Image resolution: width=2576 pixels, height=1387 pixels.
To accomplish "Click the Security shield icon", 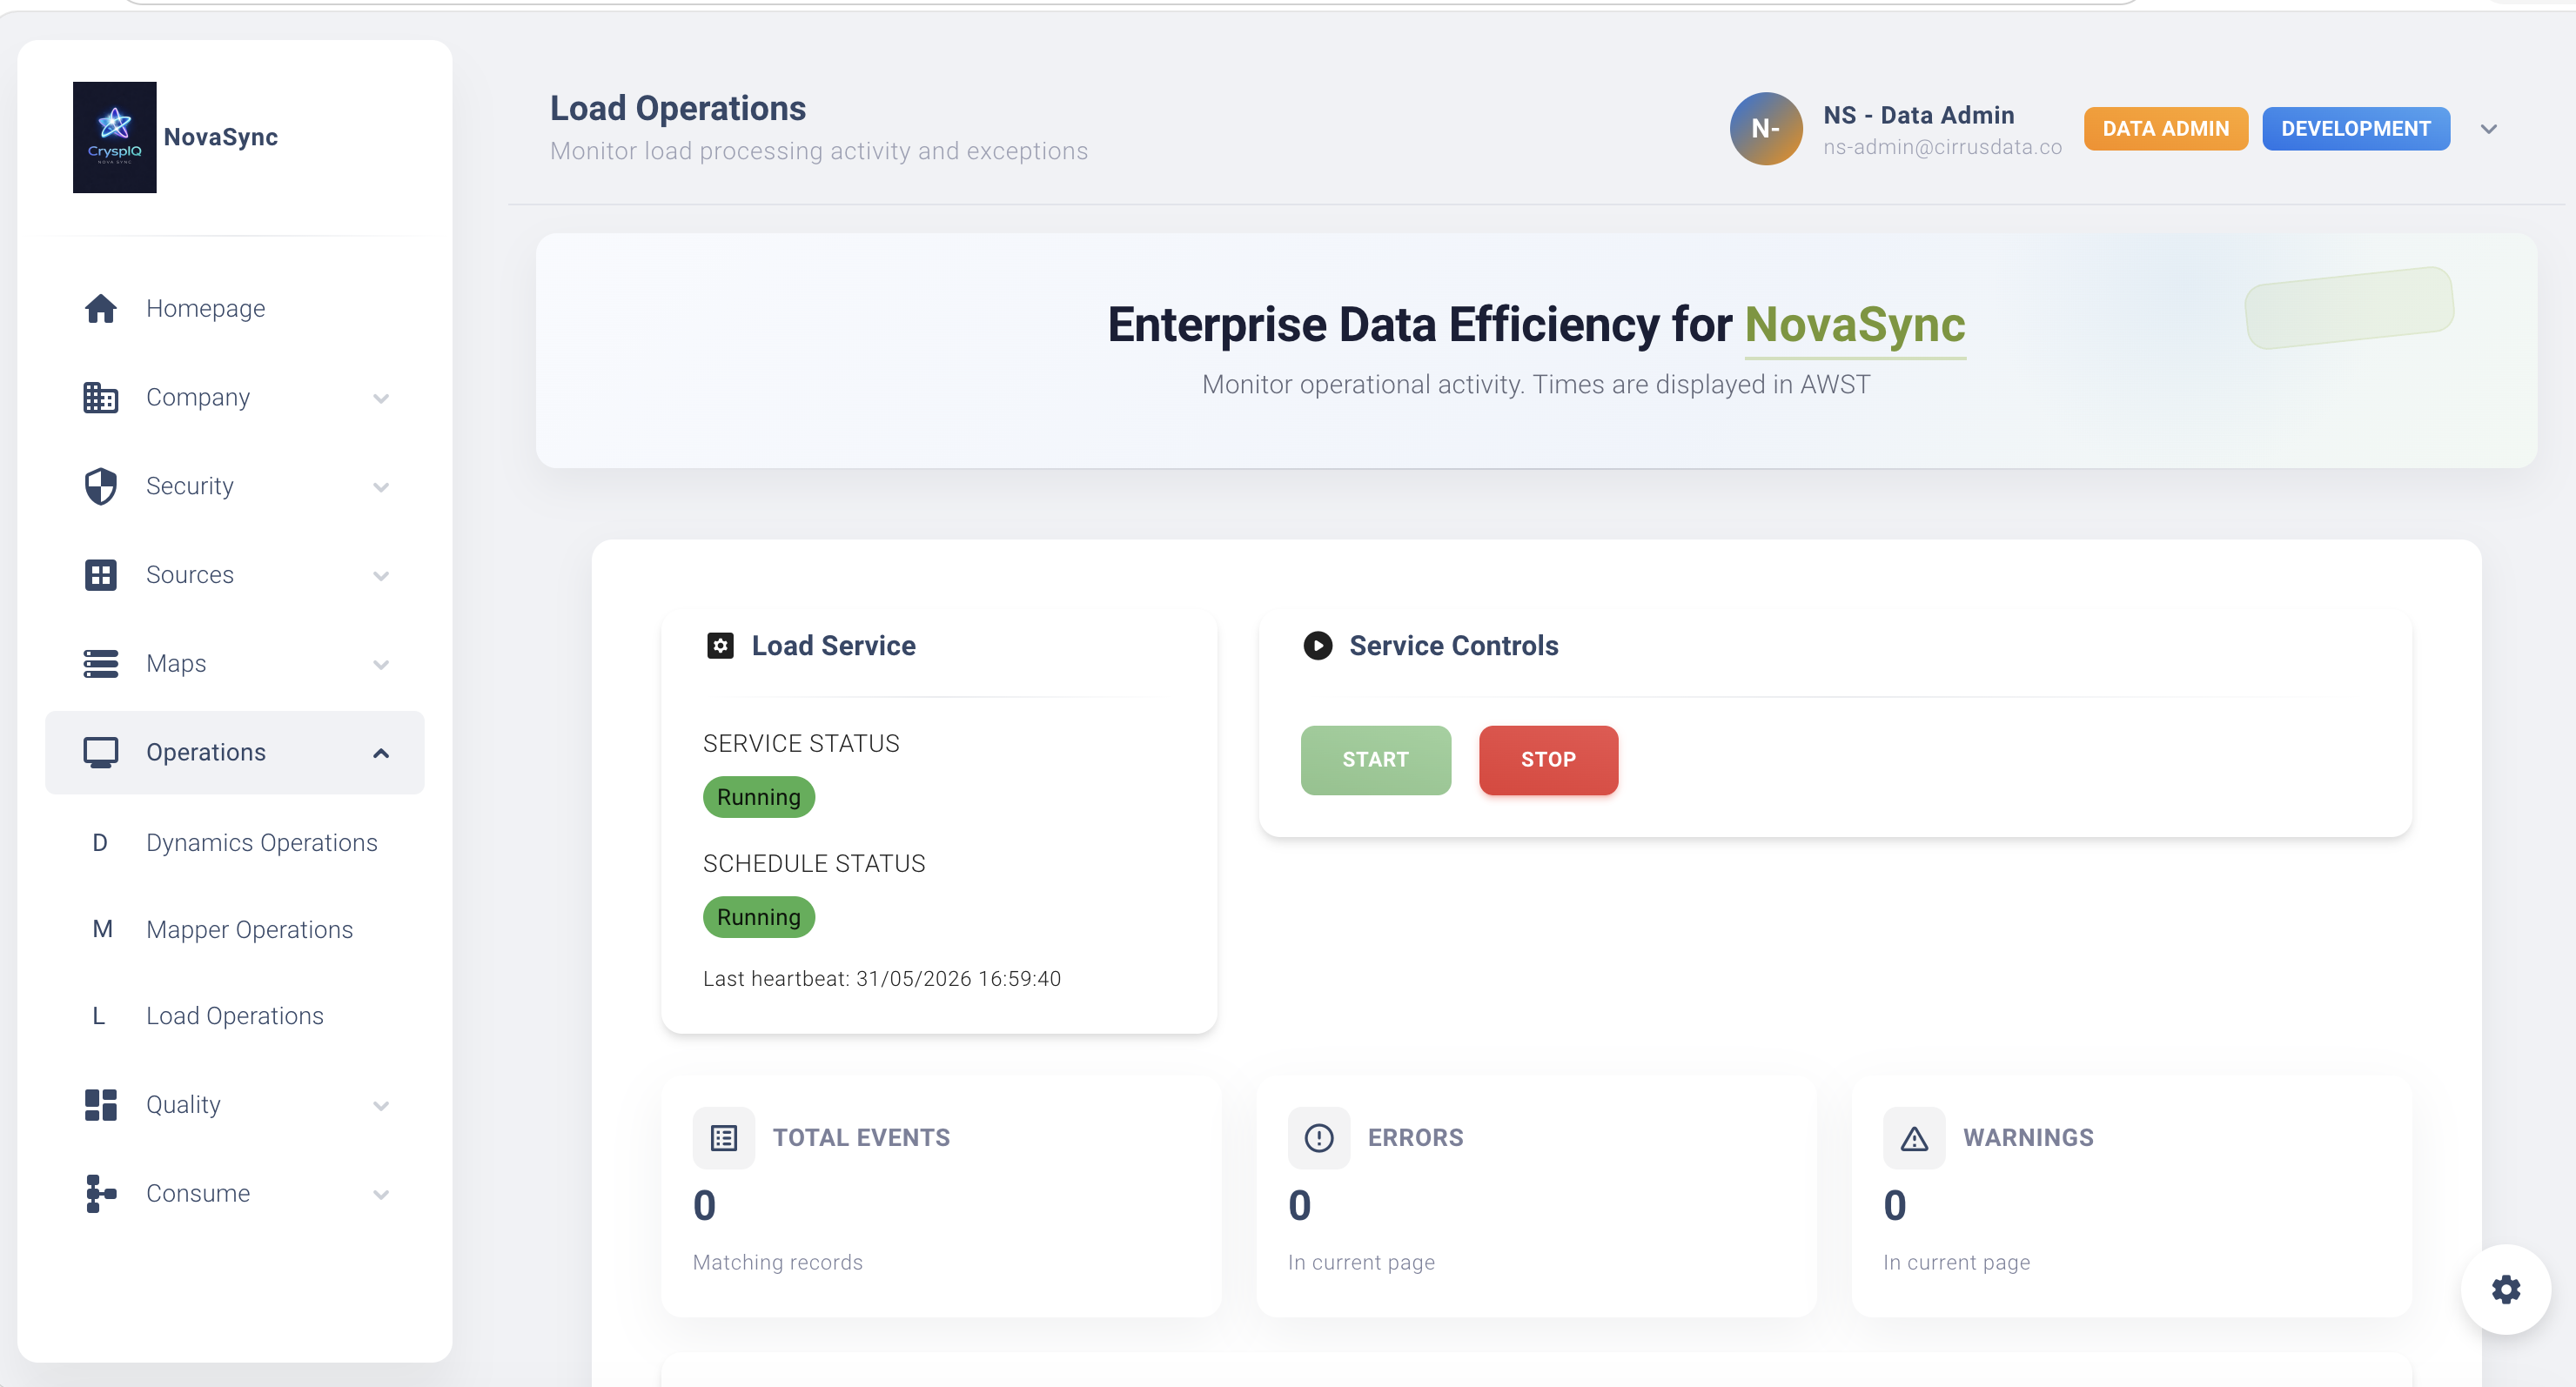I will pos(101,486).
